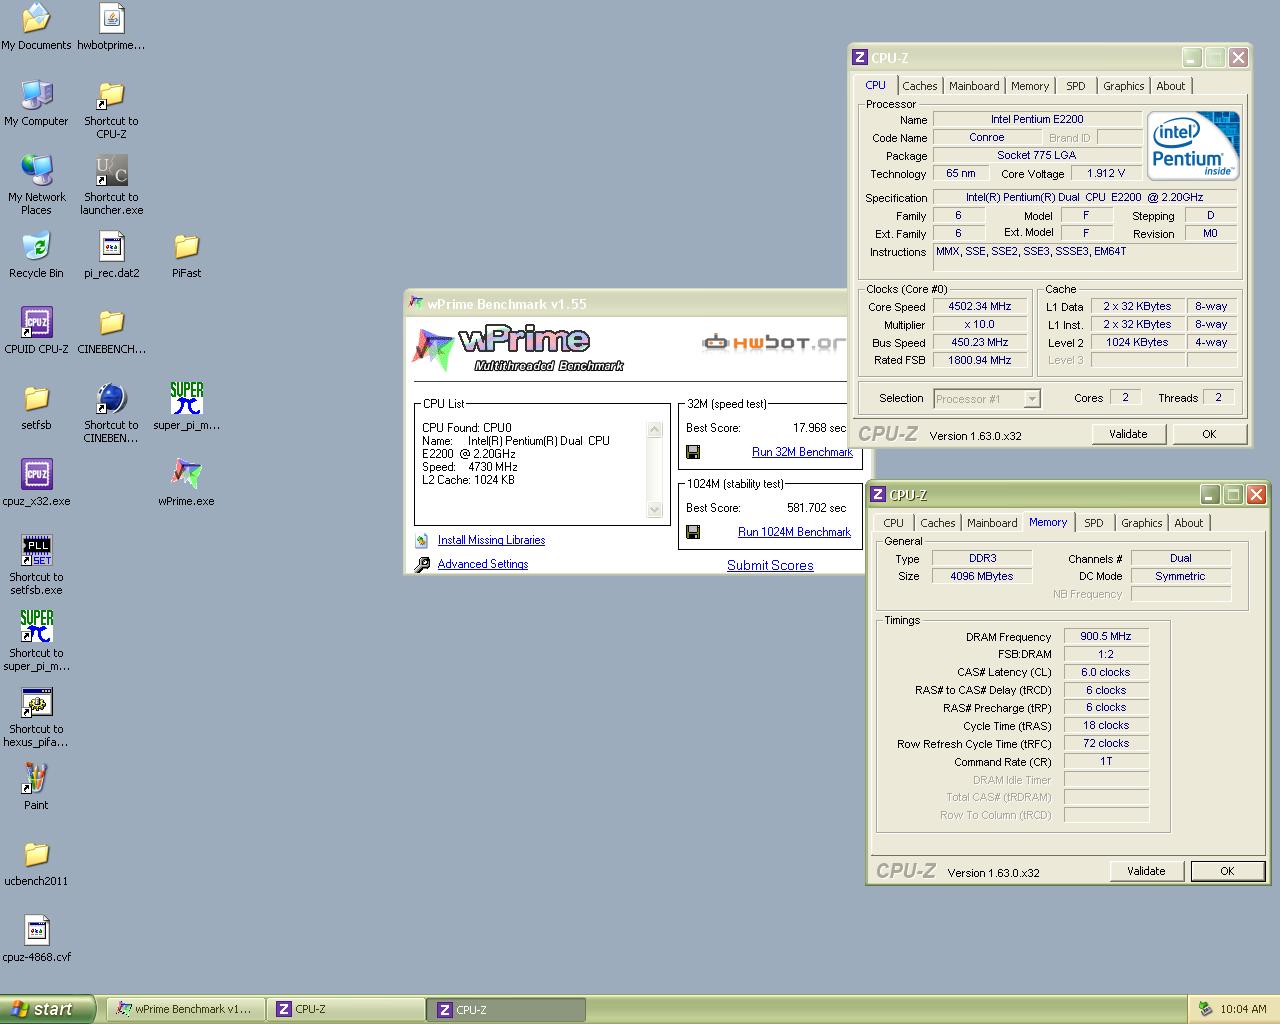Image resolution: width=1280 pixels, height=1024 pixels.
Task: Click Install Missing Libraries link
Action: (x=491, y=540)
